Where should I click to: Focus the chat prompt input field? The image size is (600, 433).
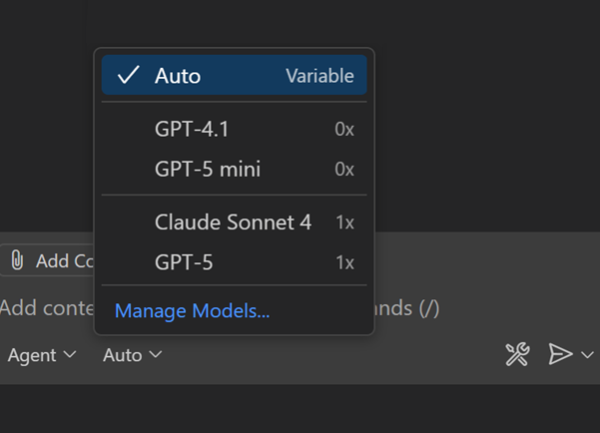pos(220,308)
